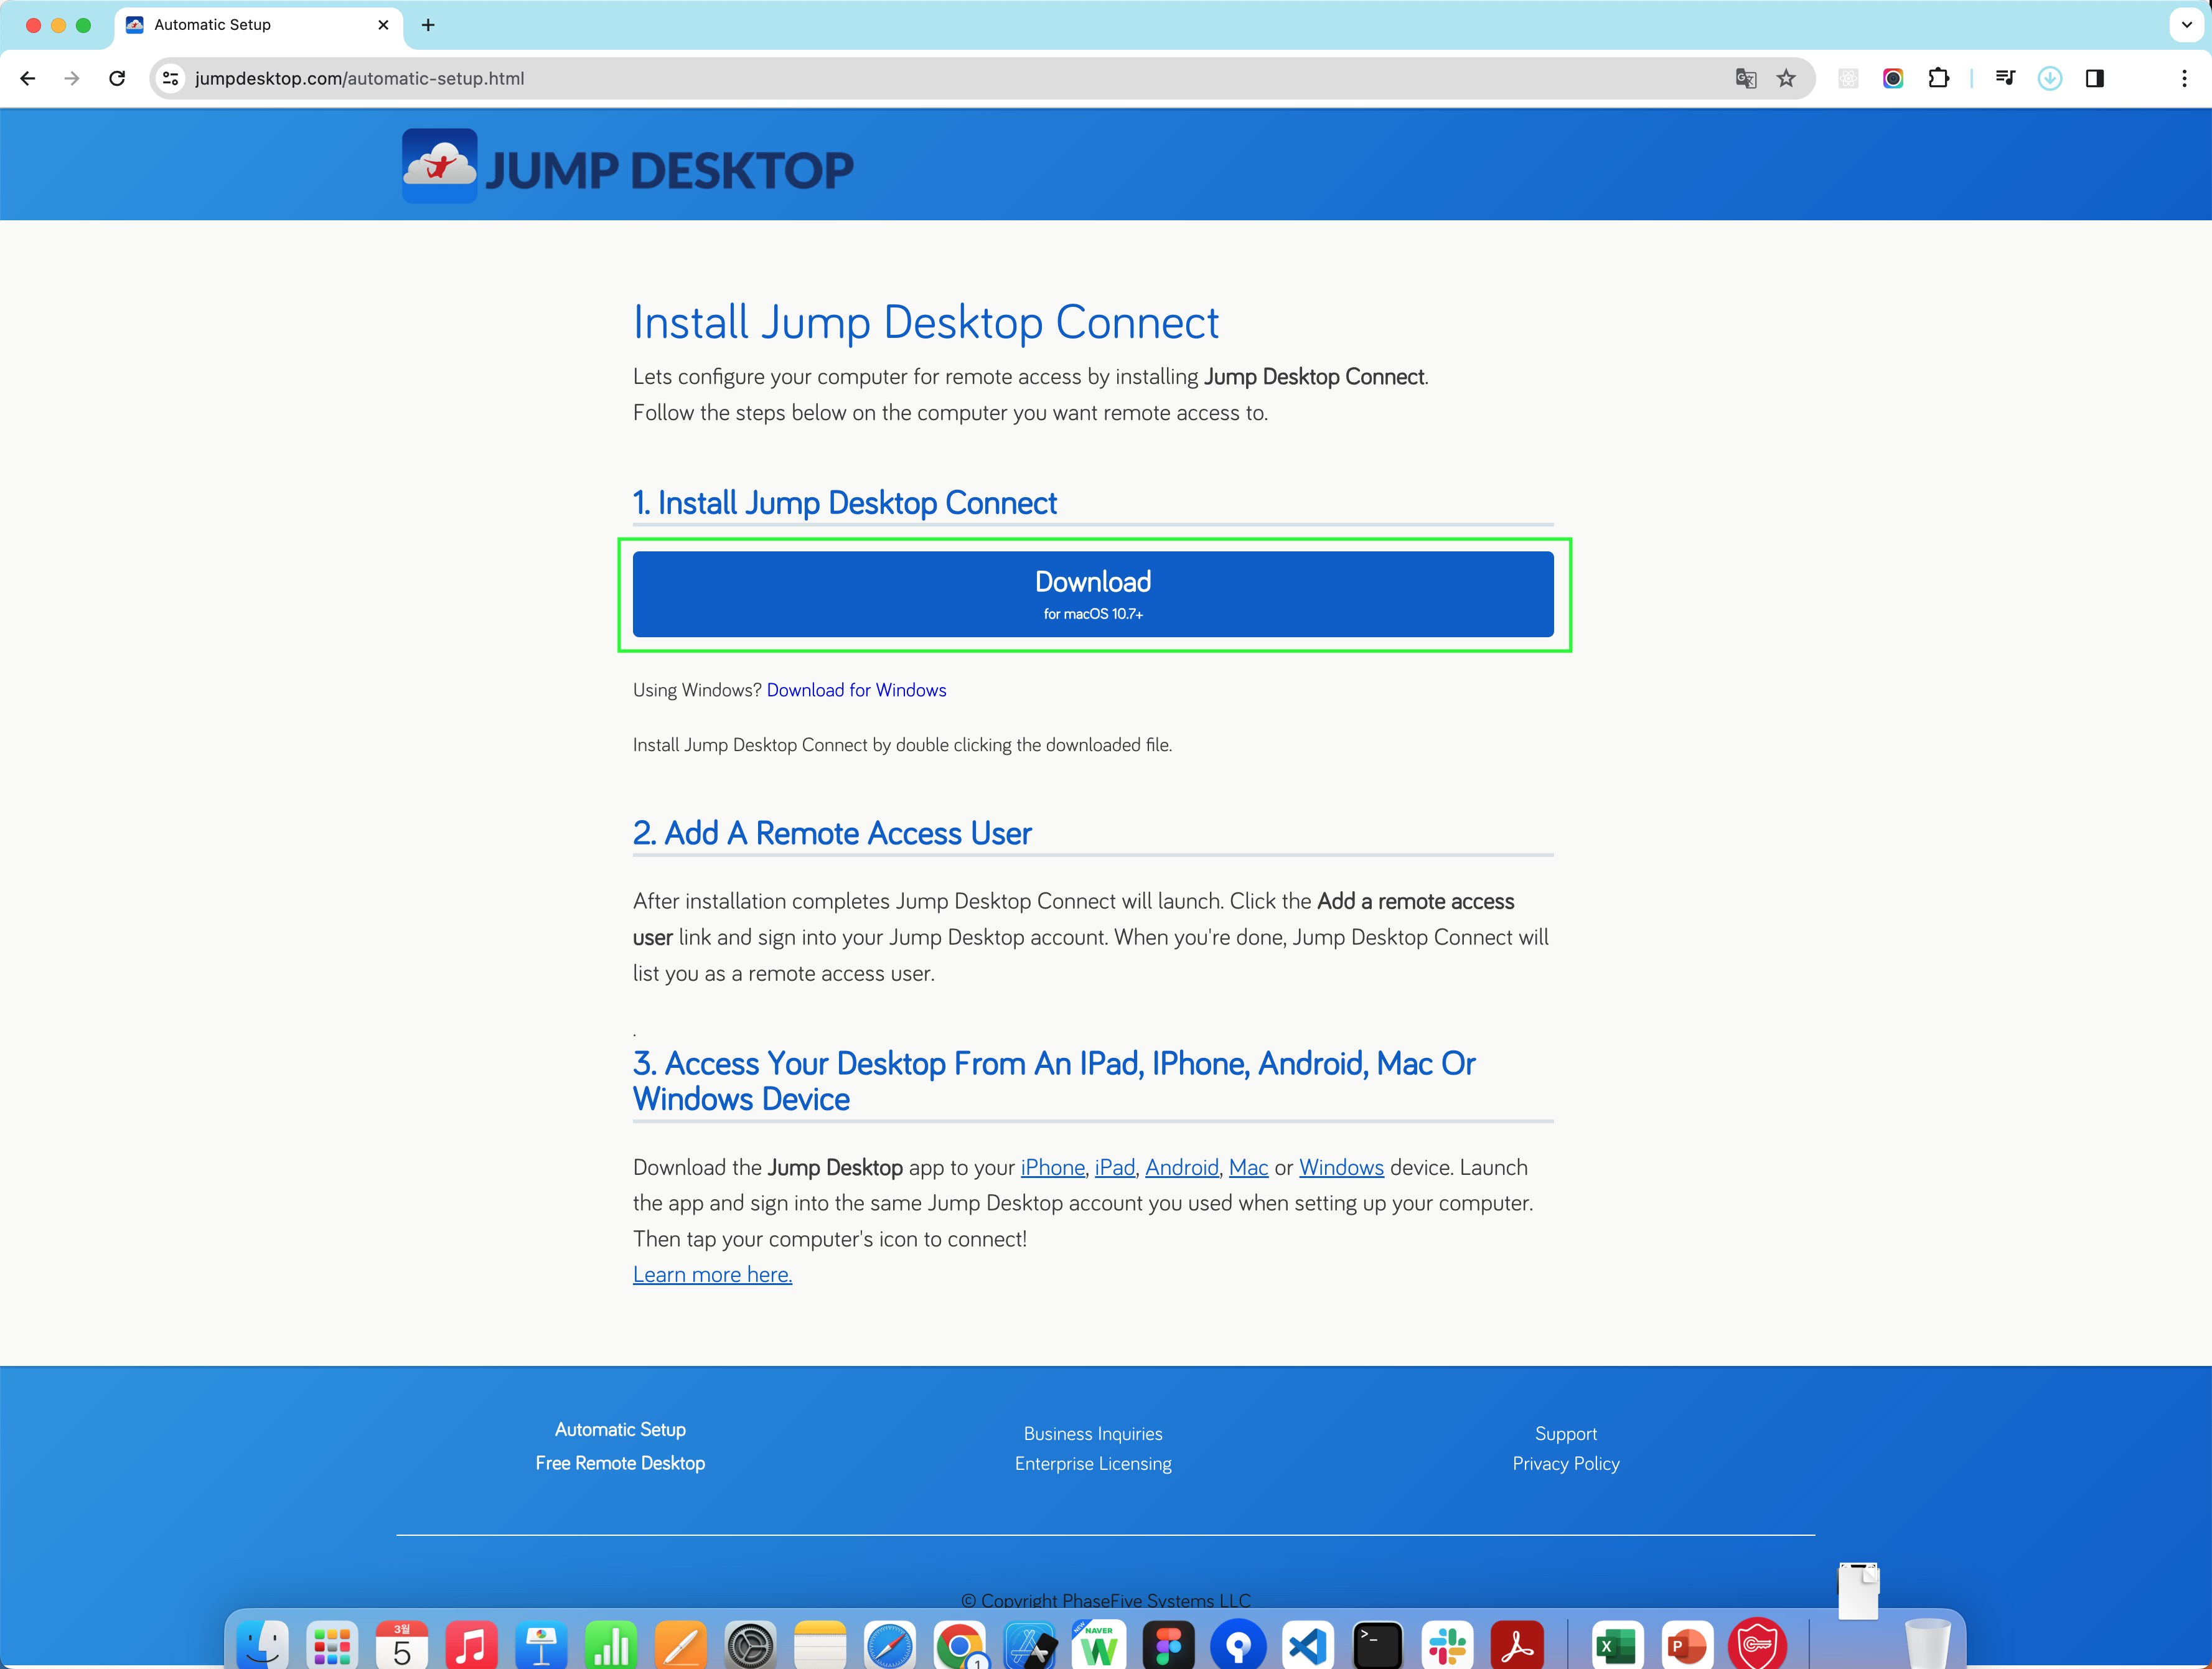The width and height of the screenshot is (2212, 1669).
Task: Click the Download for macOS button
Action: [1092, 594]
